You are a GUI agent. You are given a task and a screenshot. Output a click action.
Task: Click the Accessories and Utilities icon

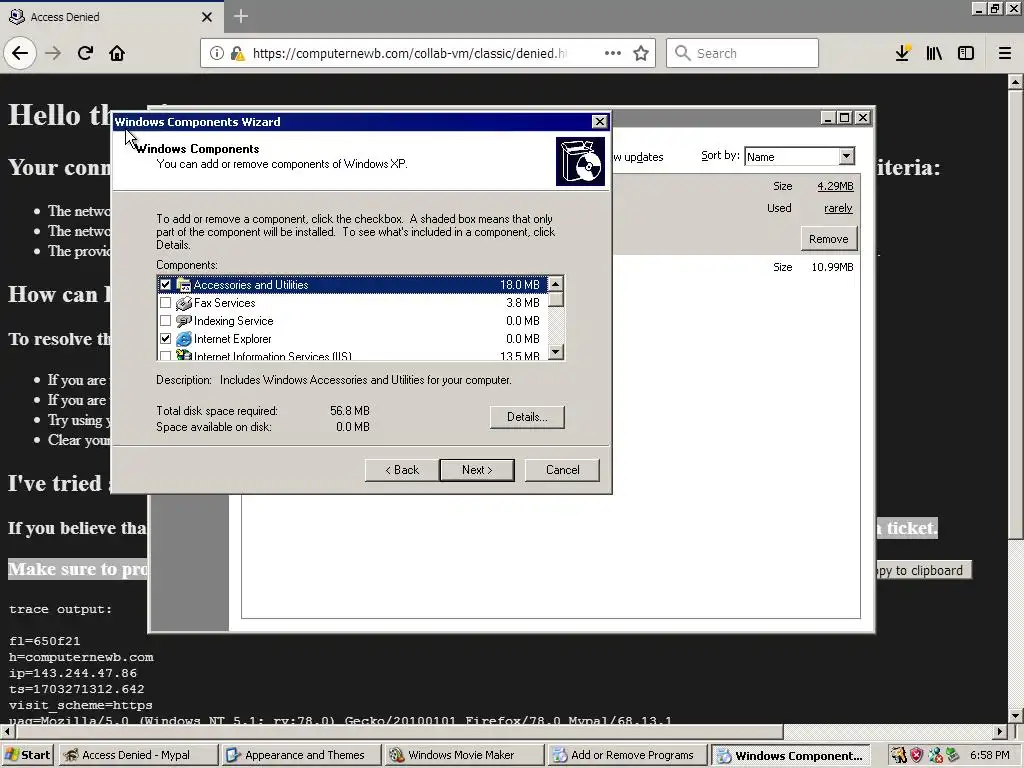pos(184,285)
